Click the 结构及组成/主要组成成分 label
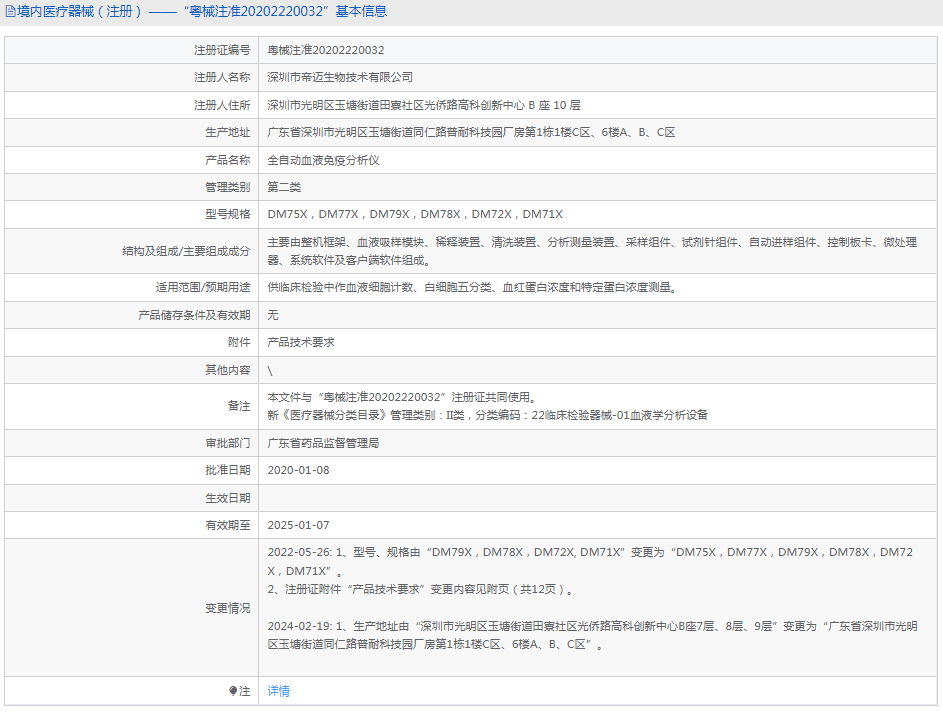 point(186,251)
